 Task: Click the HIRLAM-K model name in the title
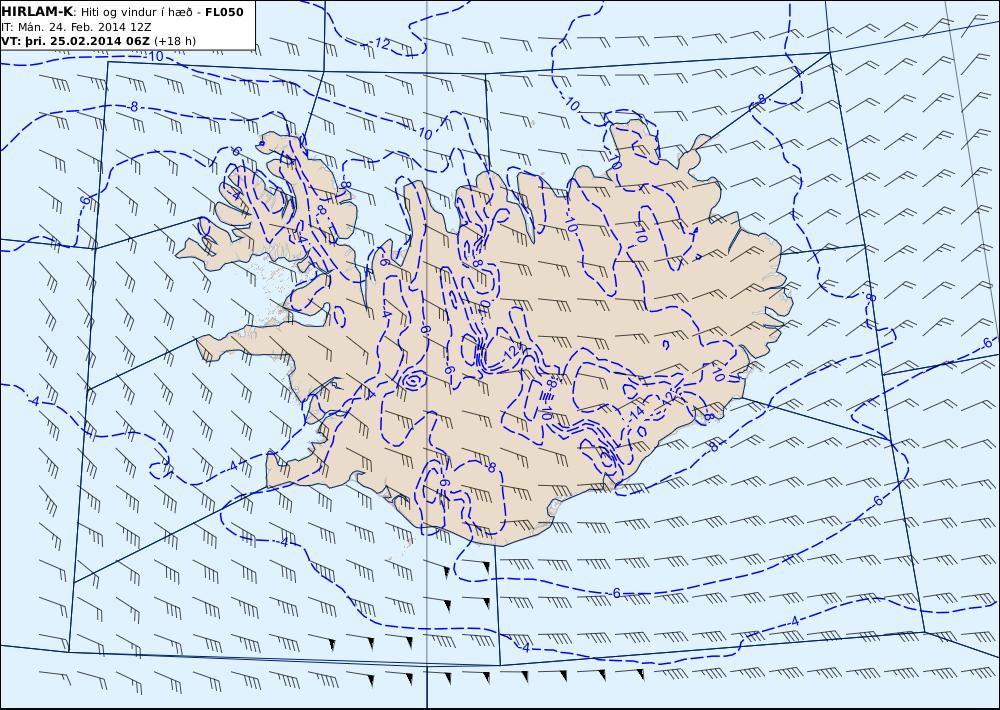tap(37, 12)
